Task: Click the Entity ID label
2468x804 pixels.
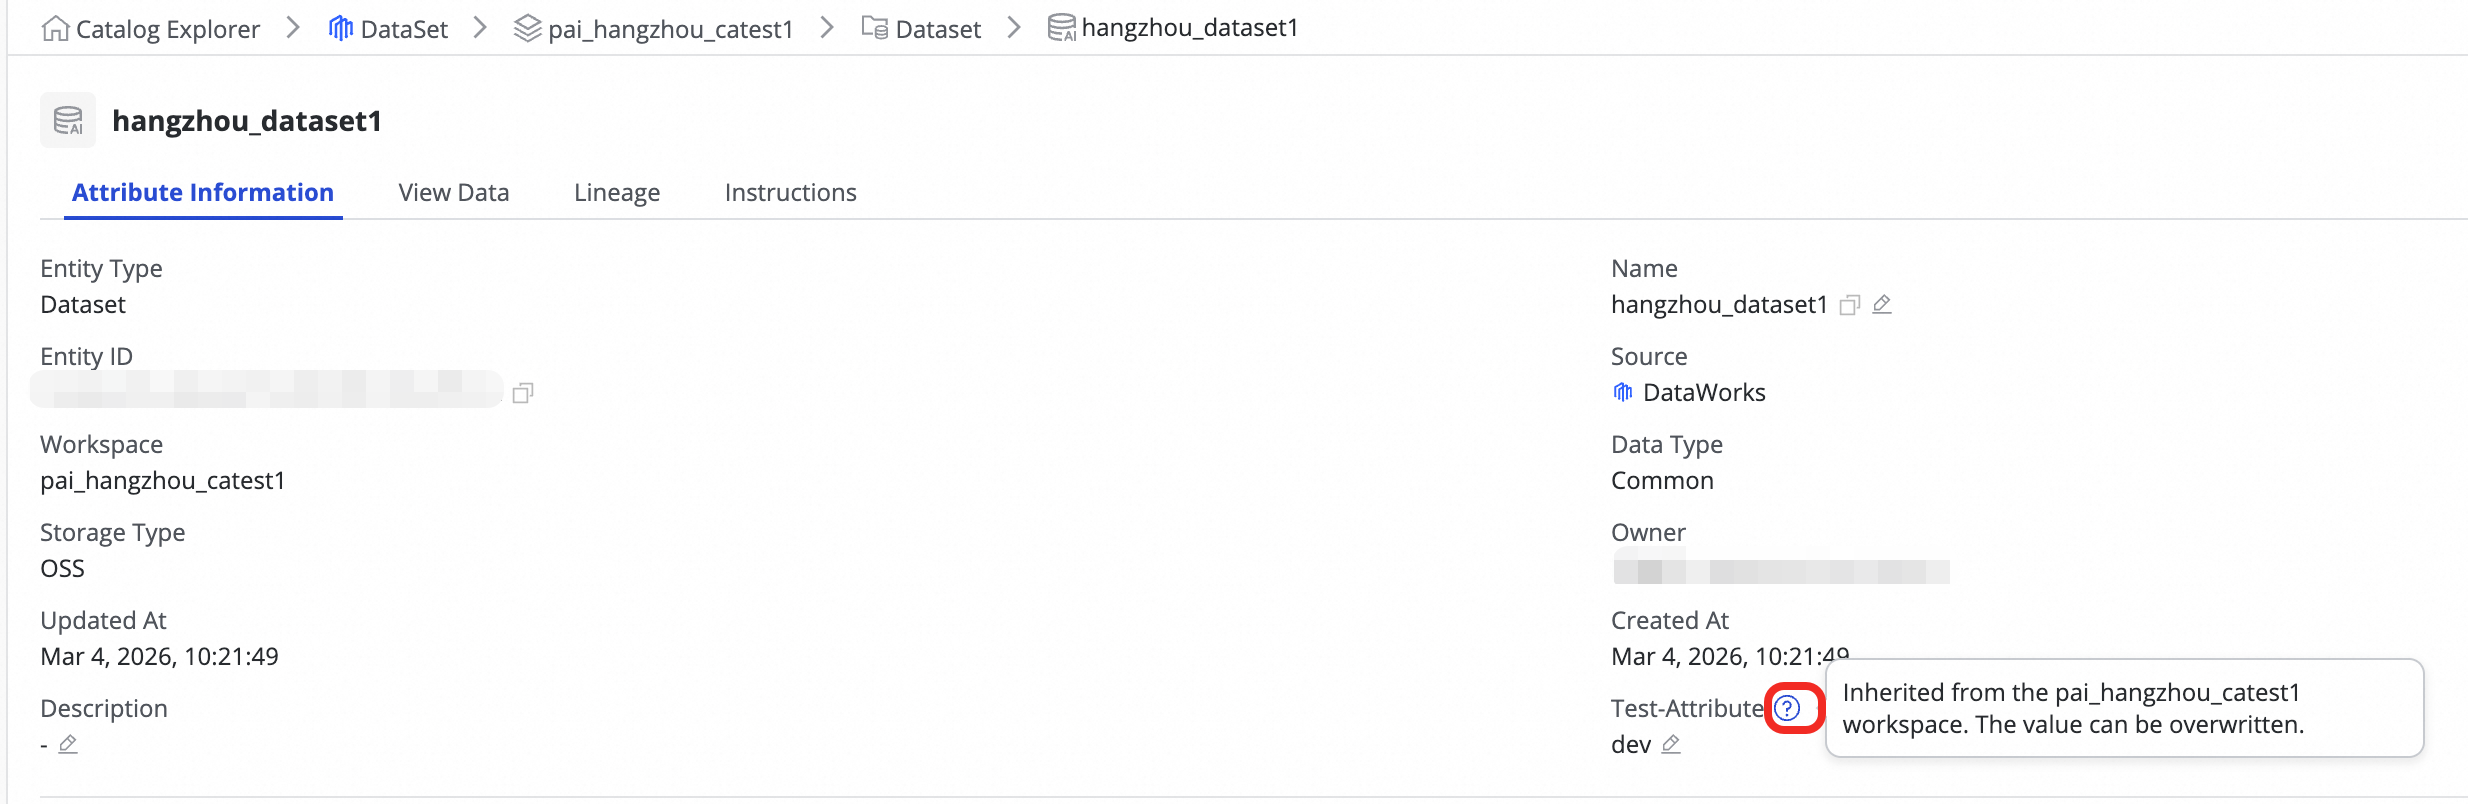Action: click(x=86, y=356)
